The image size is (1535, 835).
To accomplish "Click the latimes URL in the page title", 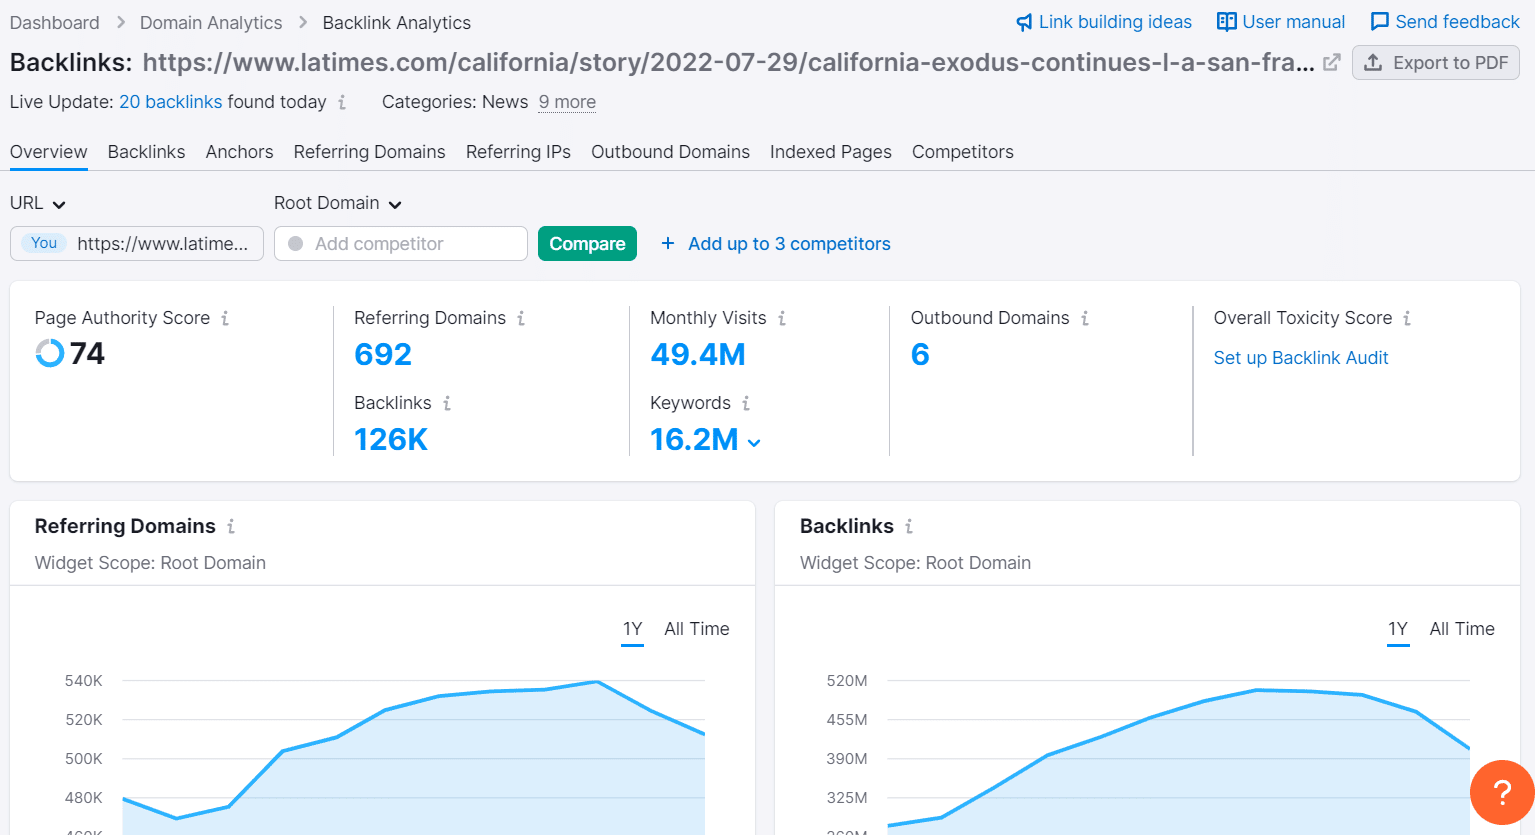I will pyautogui.click(x=728, y=62).
